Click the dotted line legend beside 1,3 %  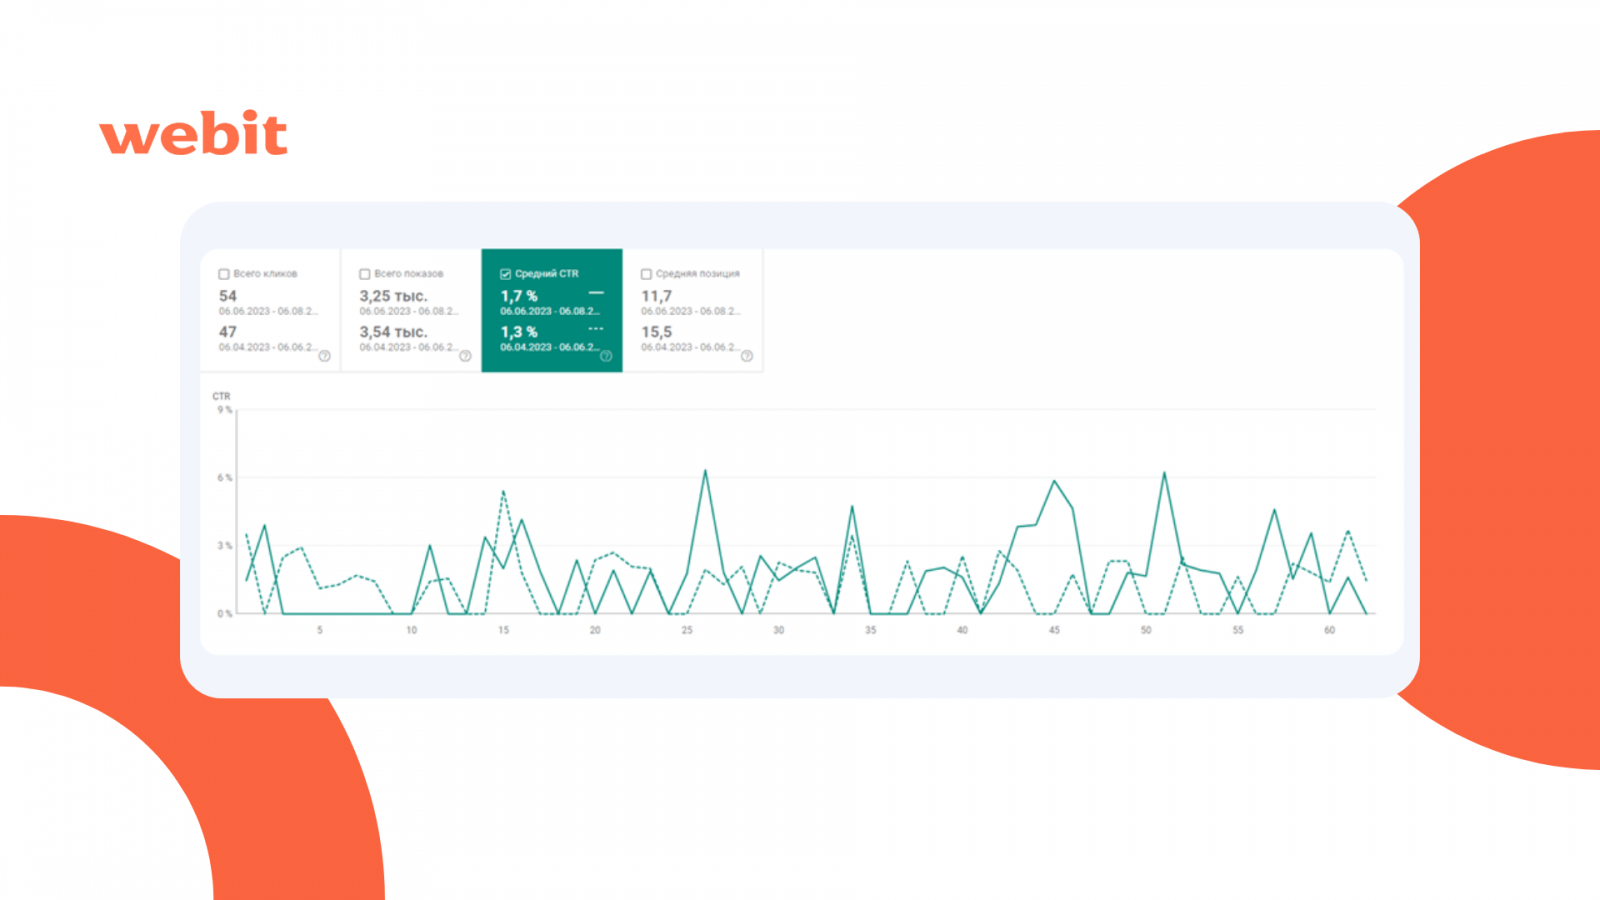[x=596, y=329]
